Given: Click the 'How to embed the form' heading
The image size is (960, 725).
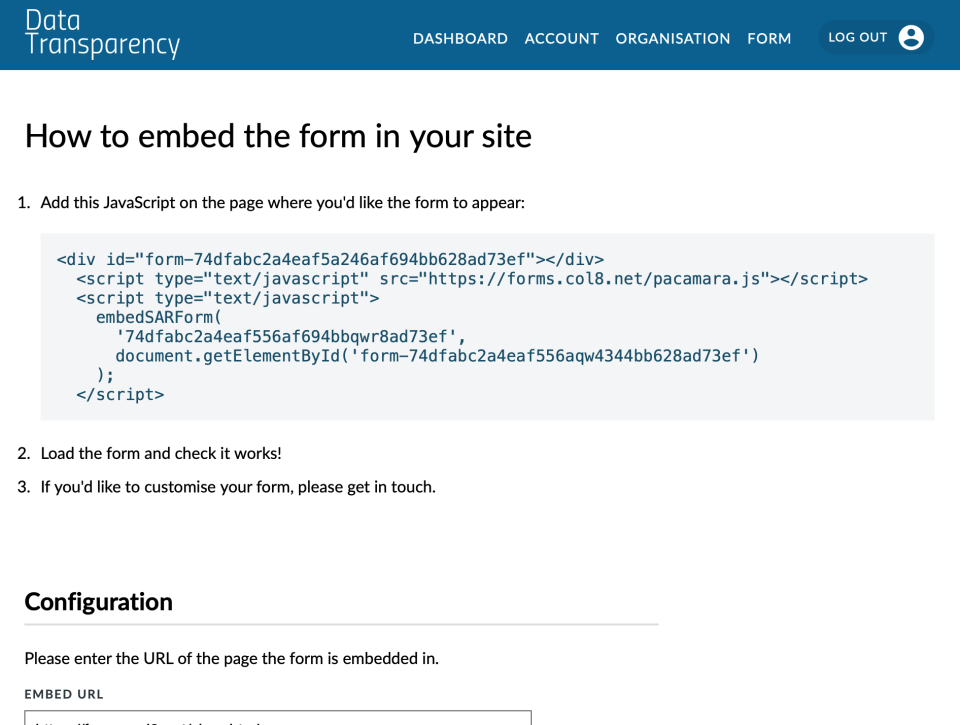Looking at the screenshot, I should point(278,136).
